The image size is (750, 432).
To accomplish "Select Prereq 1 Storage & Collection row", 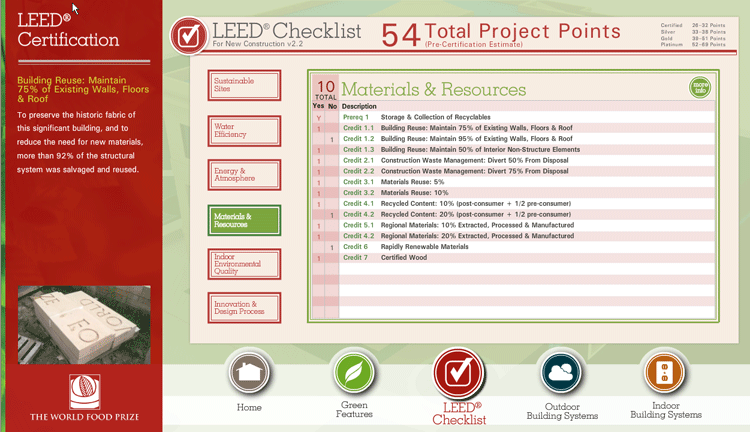I will 513,117.
